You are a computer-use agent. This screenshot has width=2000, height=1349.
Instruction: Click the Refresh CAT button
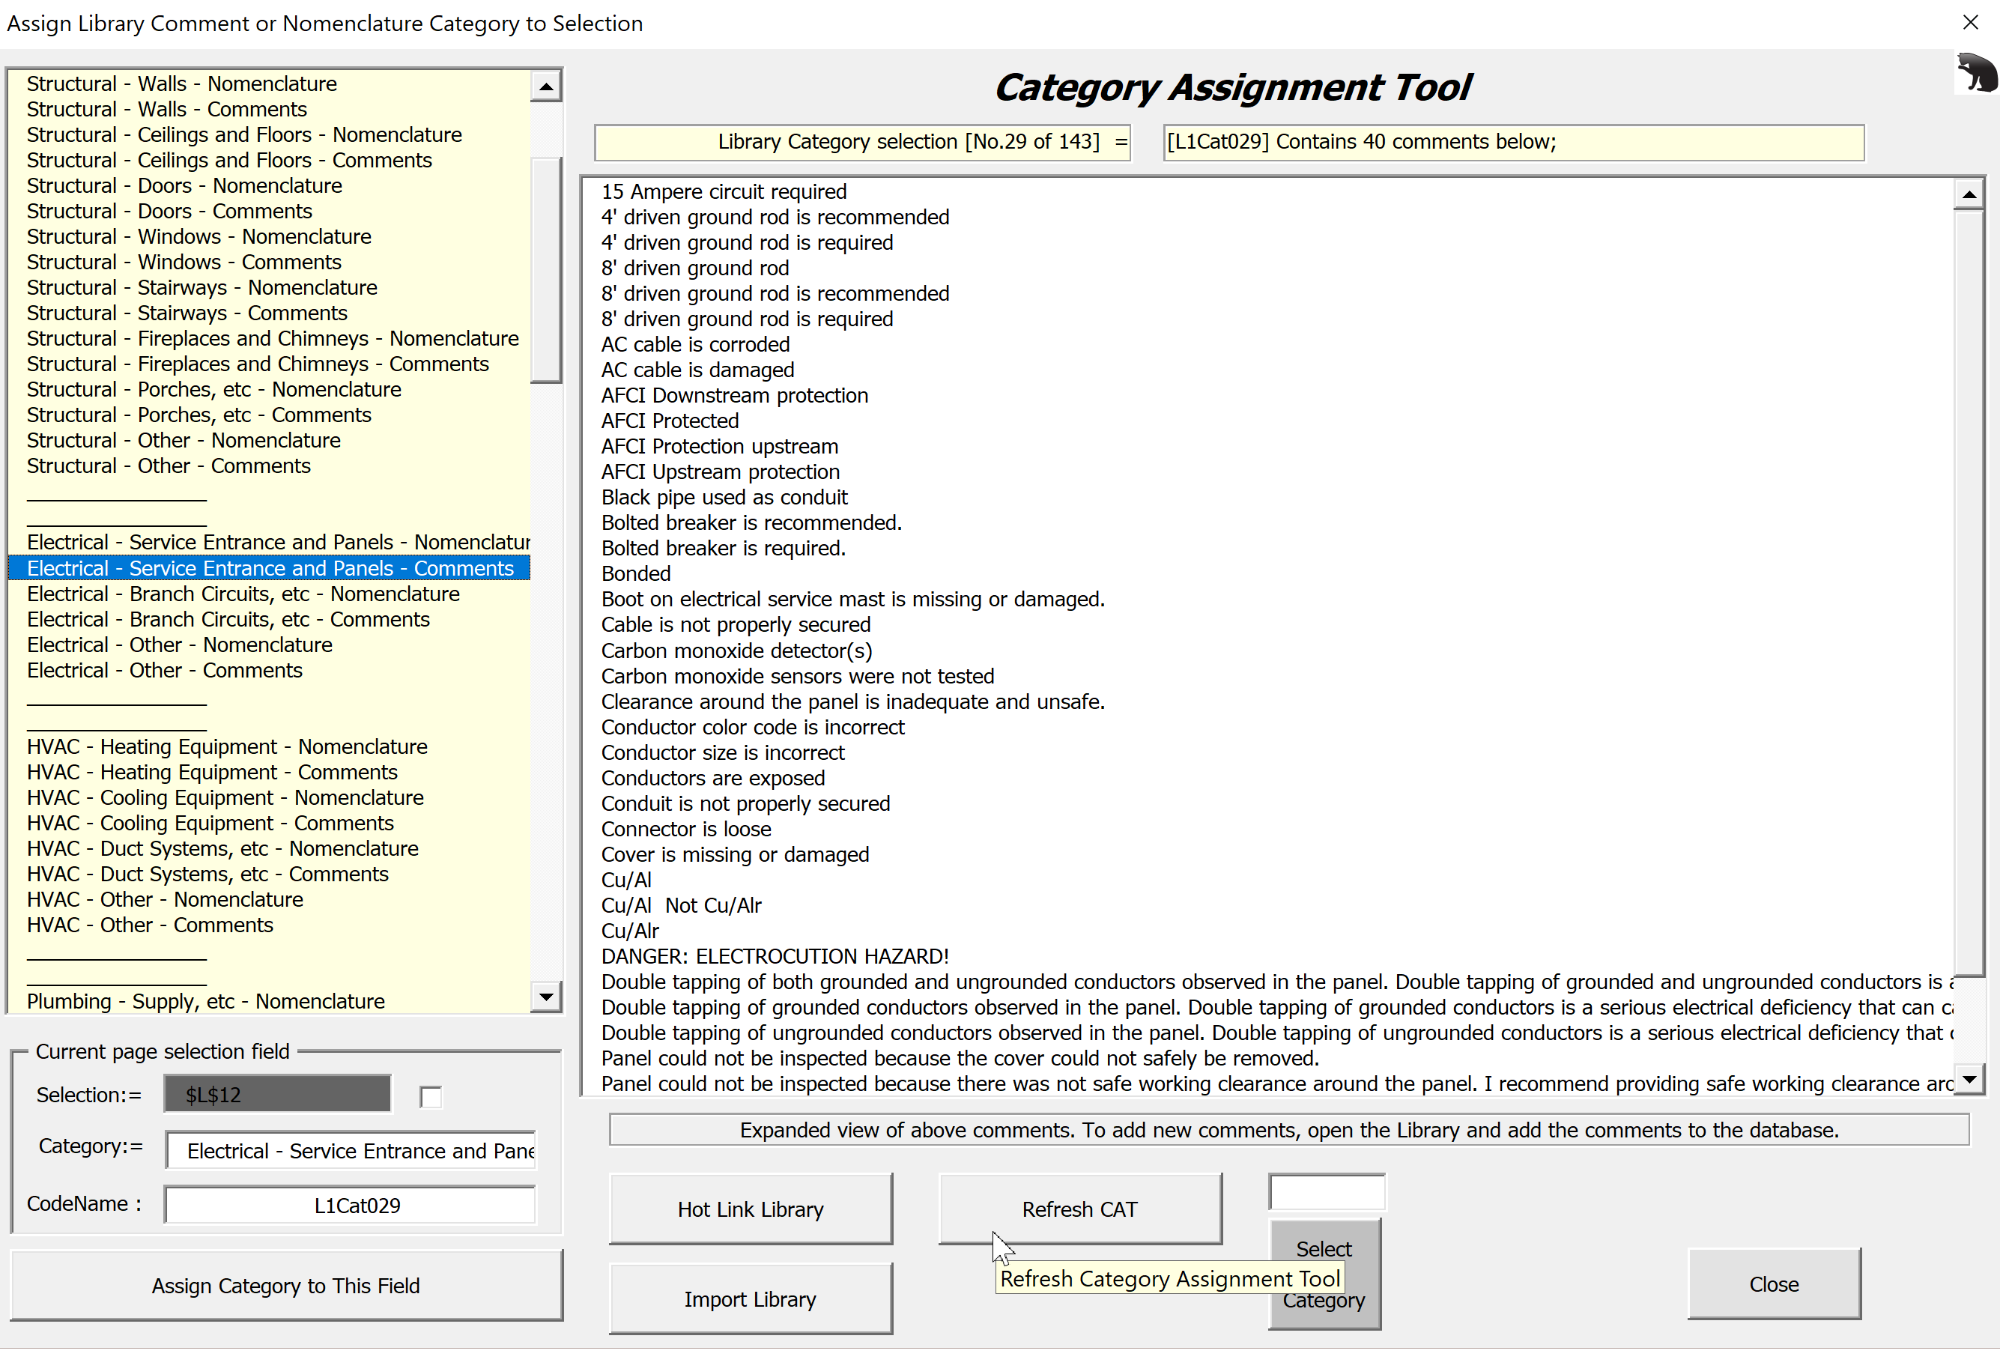[1079, 1209]
